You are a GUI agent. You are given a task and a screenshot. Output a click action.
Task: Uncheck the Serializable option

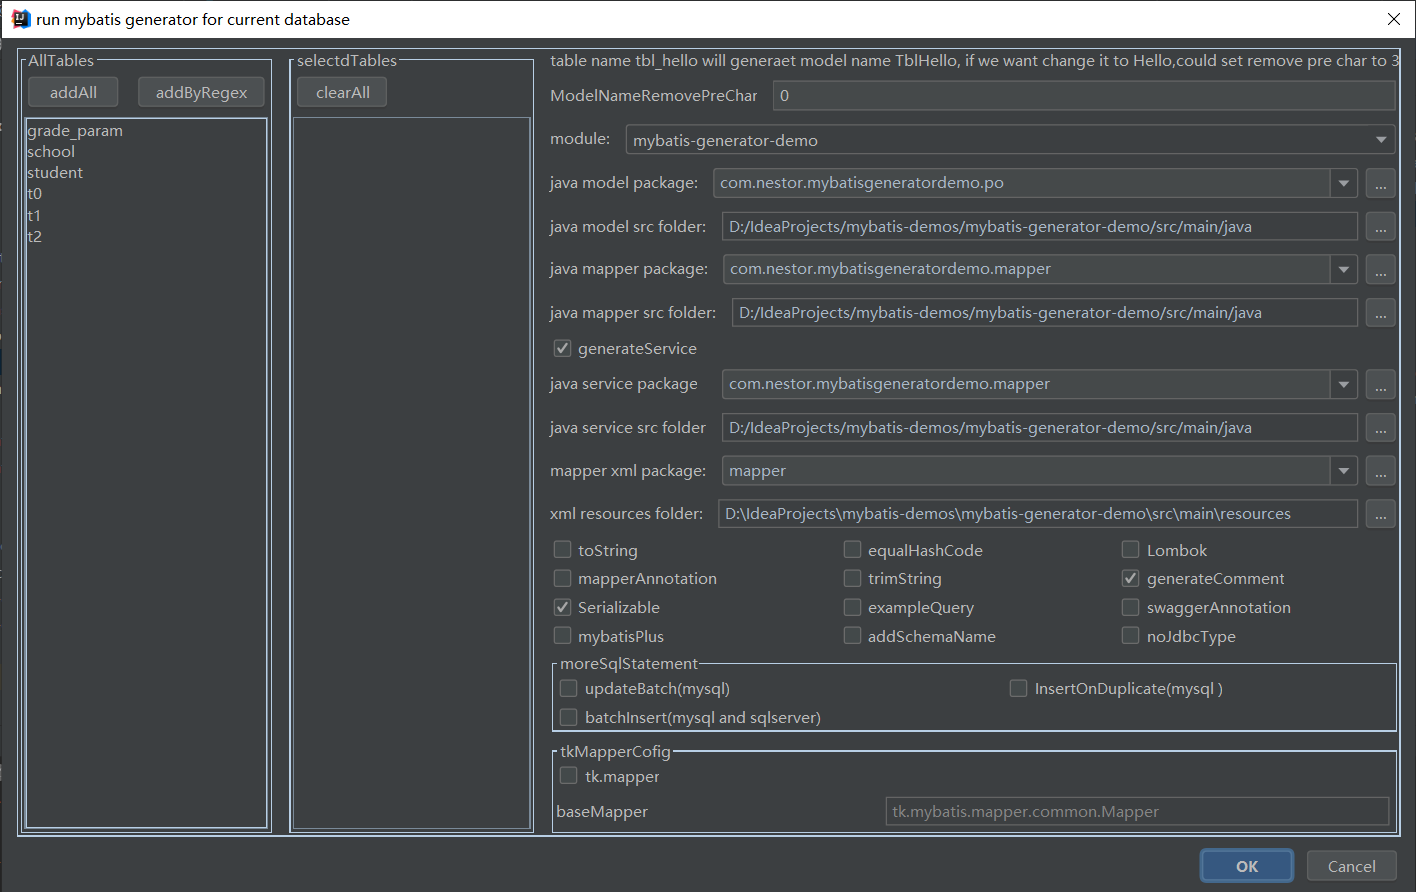564,606
